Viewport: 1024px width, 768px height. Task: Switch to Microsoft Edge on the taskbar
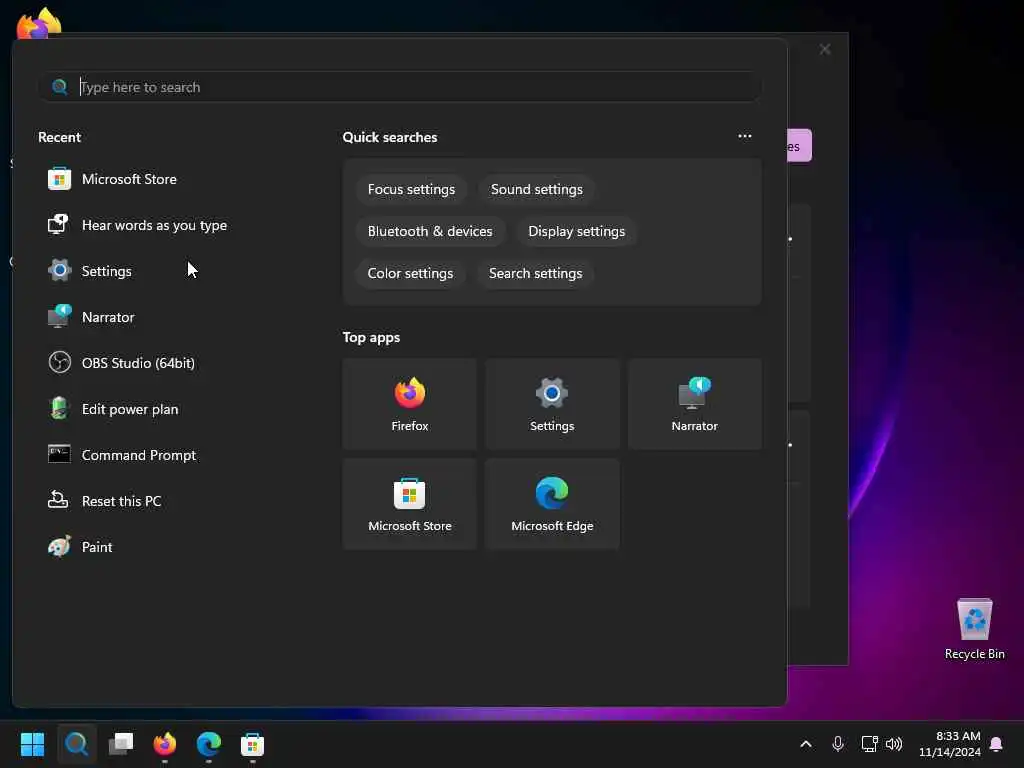click(209, 744)
